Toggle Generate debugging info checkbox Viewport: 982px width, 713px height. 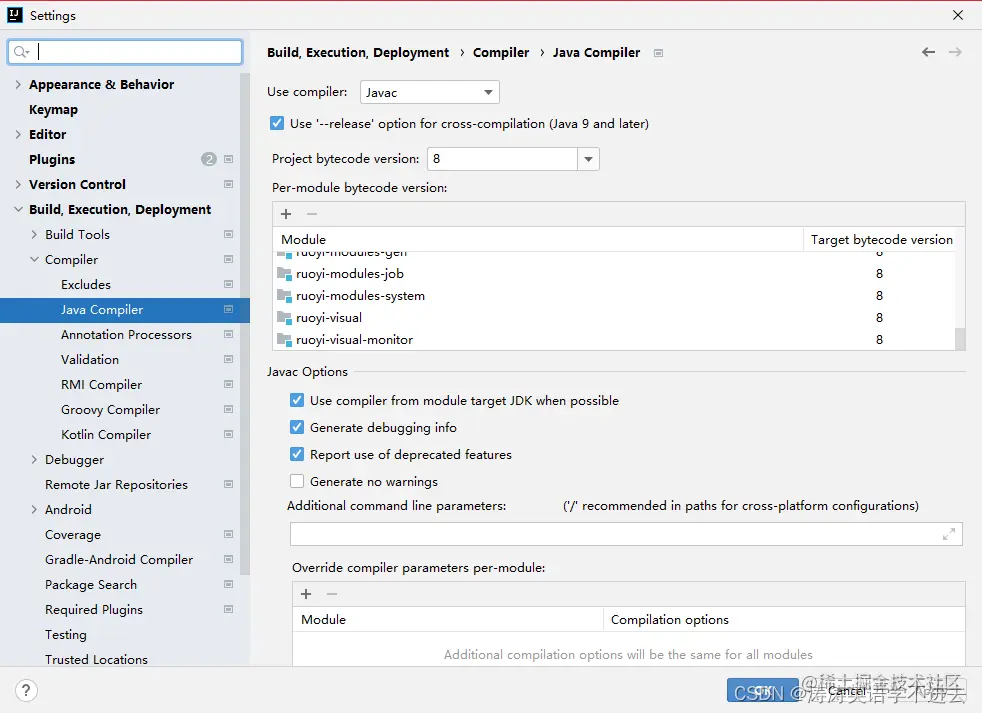[297, 427]
